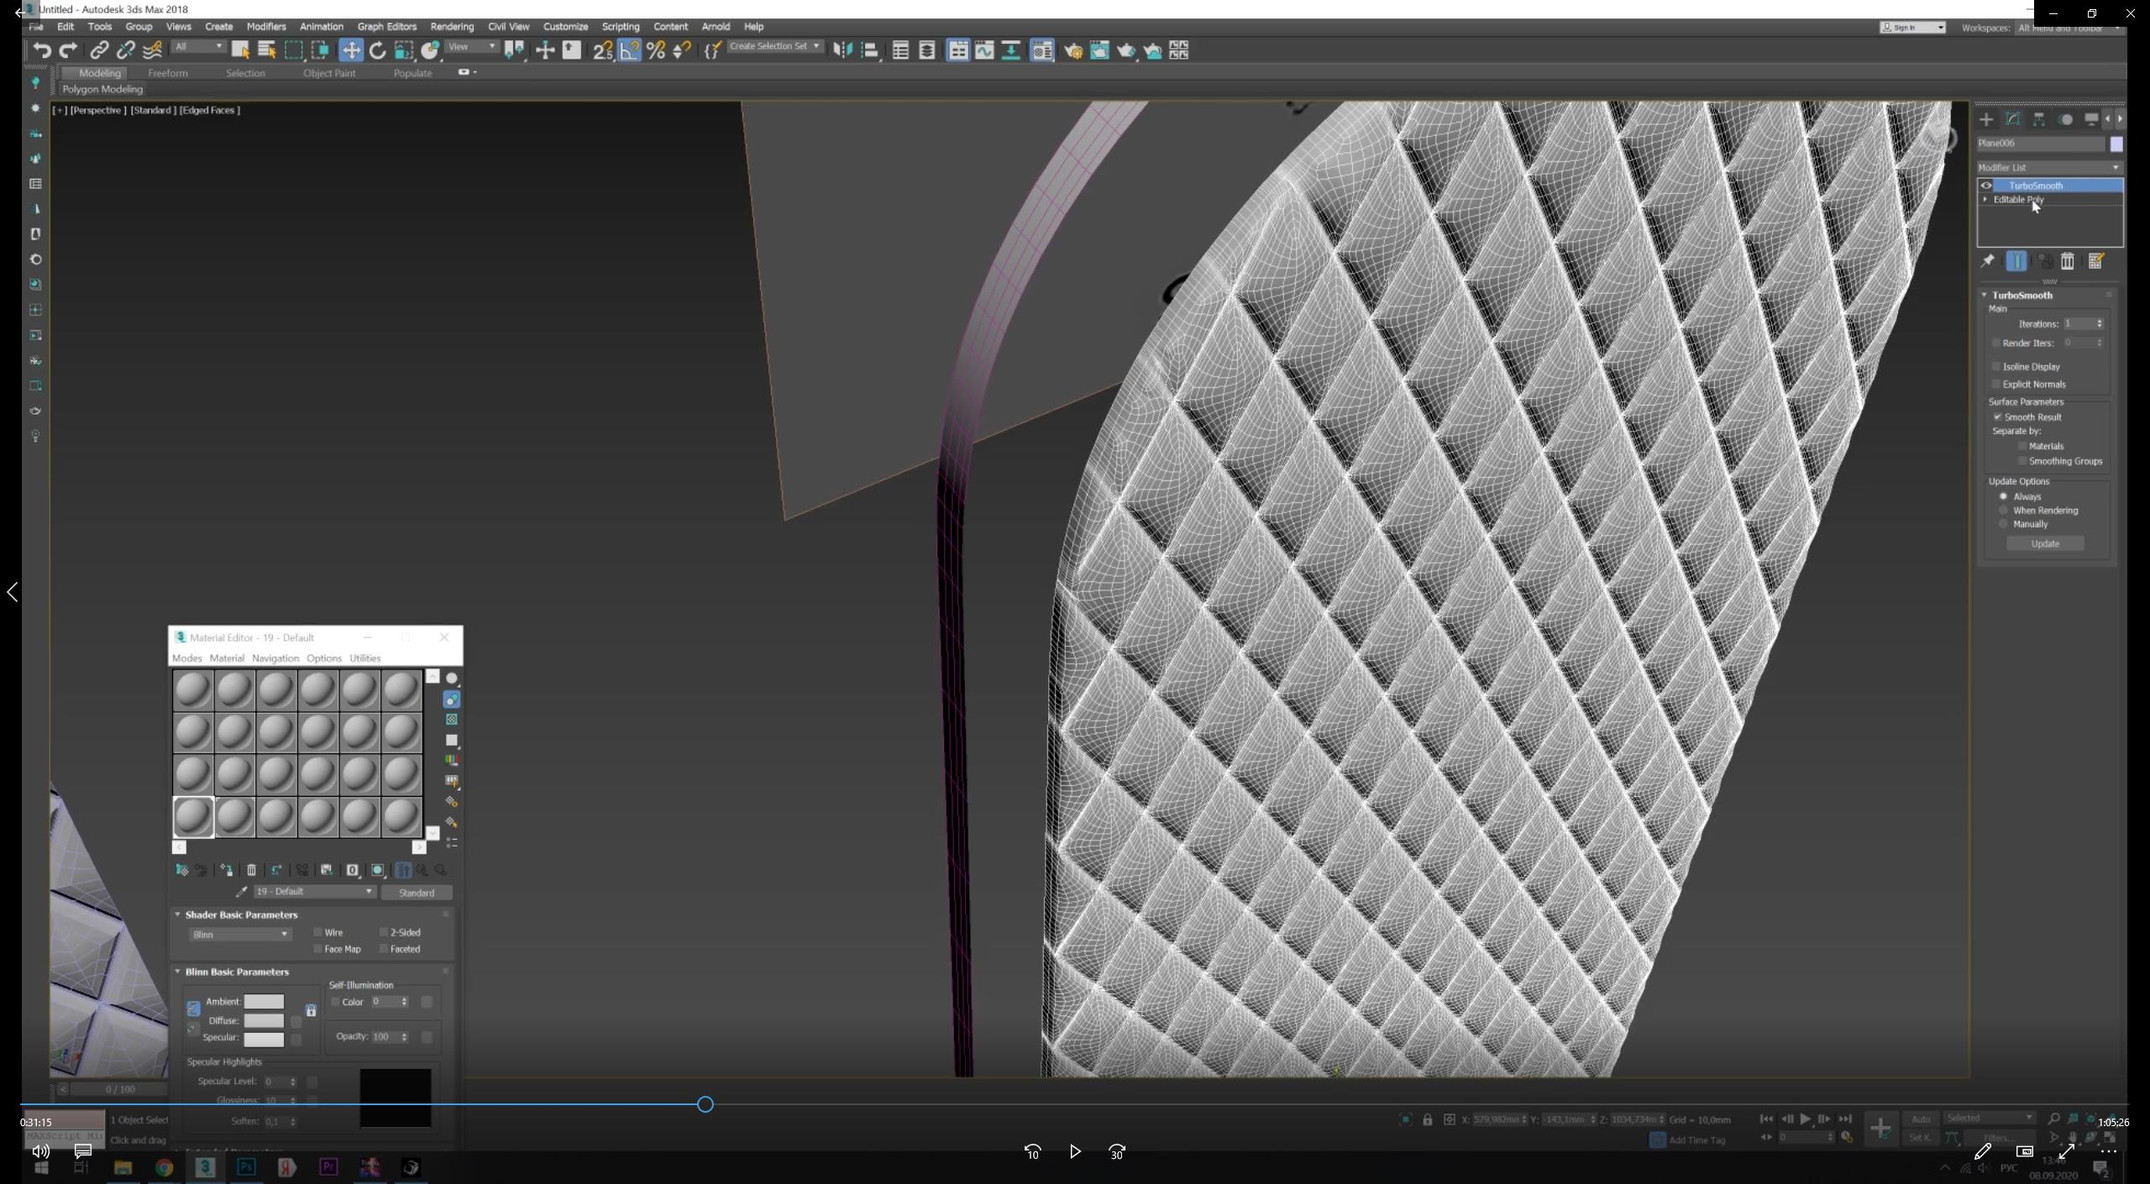Open the View reference coordinate dropdown

(x=471, y=47)
